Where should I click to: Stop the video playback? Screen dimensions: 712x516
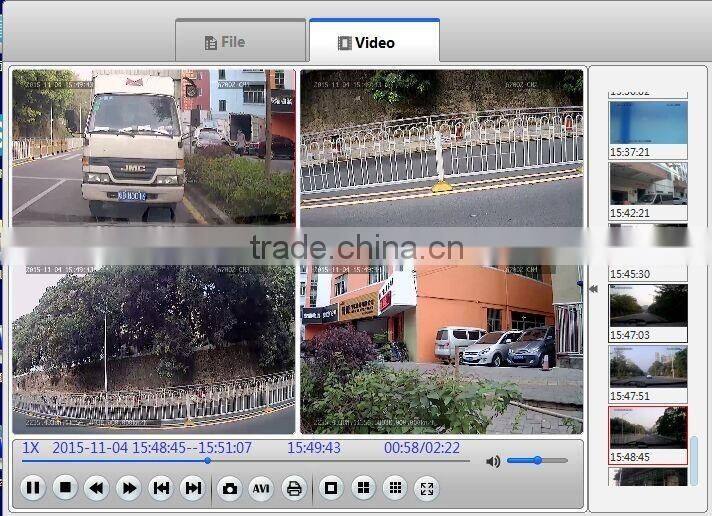65,487
